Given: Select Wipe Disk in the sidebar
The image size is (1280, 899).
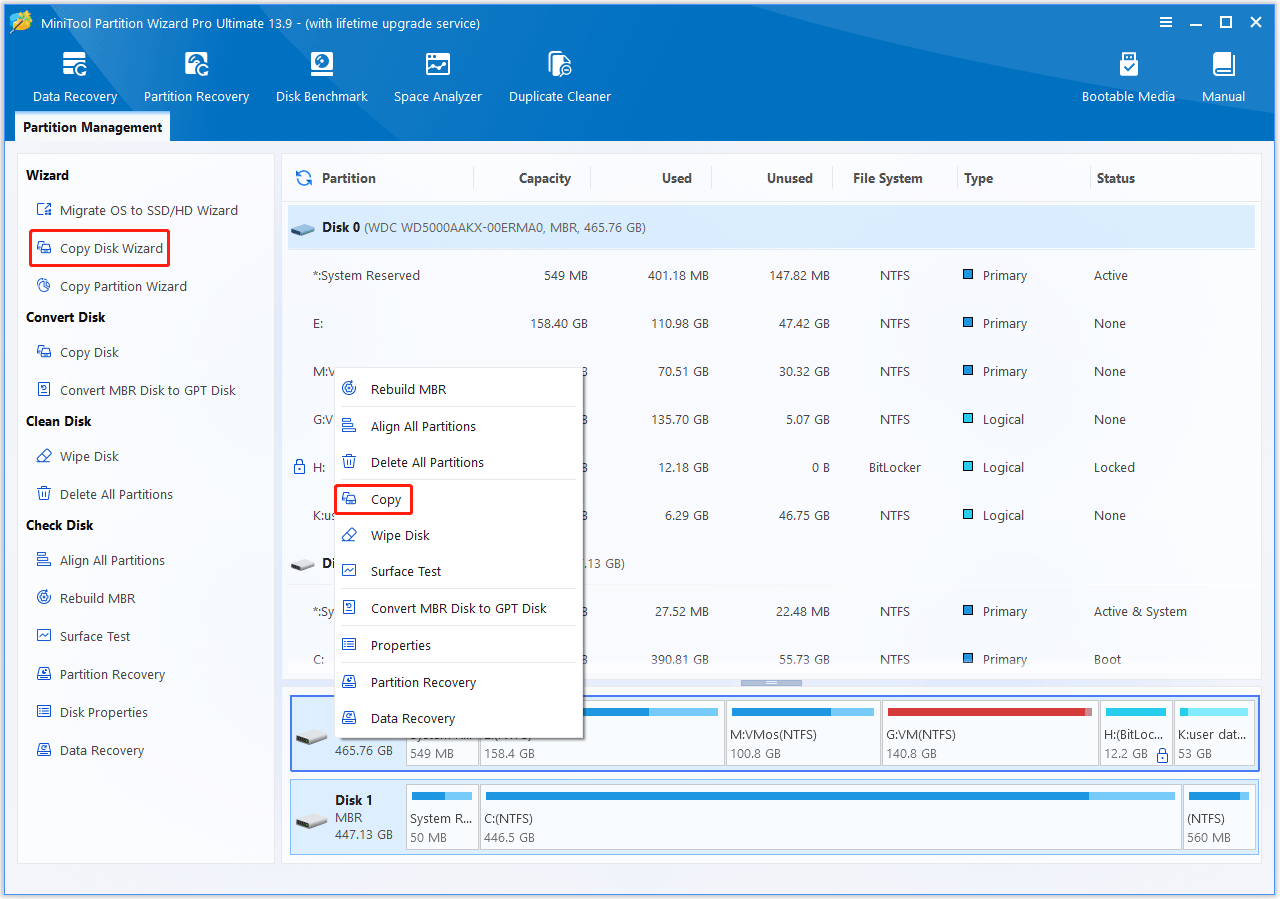Looking at the screenshot, I should tap(78, 456).
